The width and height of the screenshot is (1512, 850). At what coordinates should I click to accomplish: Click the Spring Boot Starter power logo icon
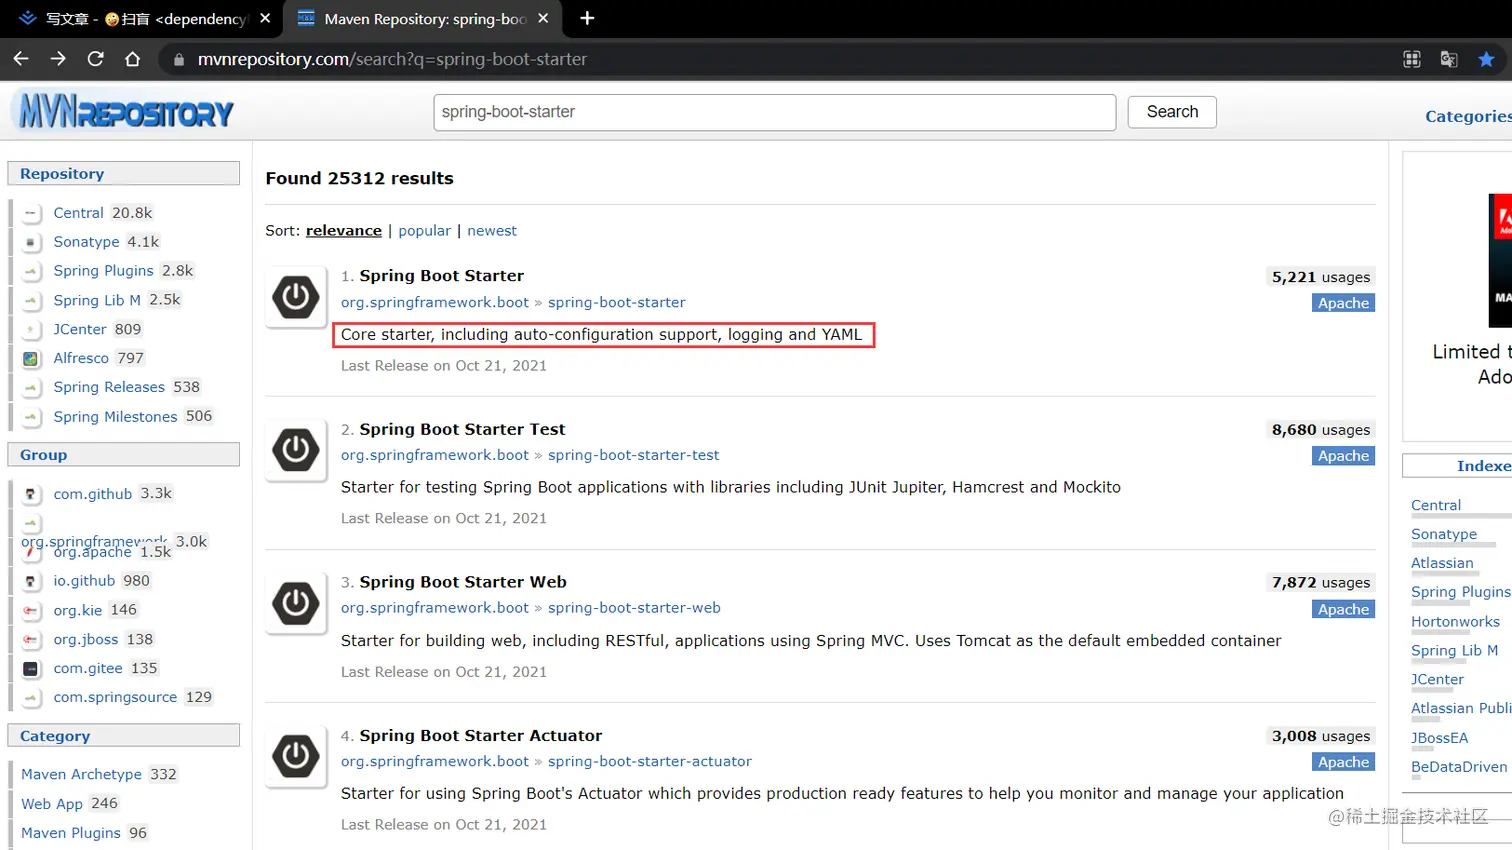296,297
